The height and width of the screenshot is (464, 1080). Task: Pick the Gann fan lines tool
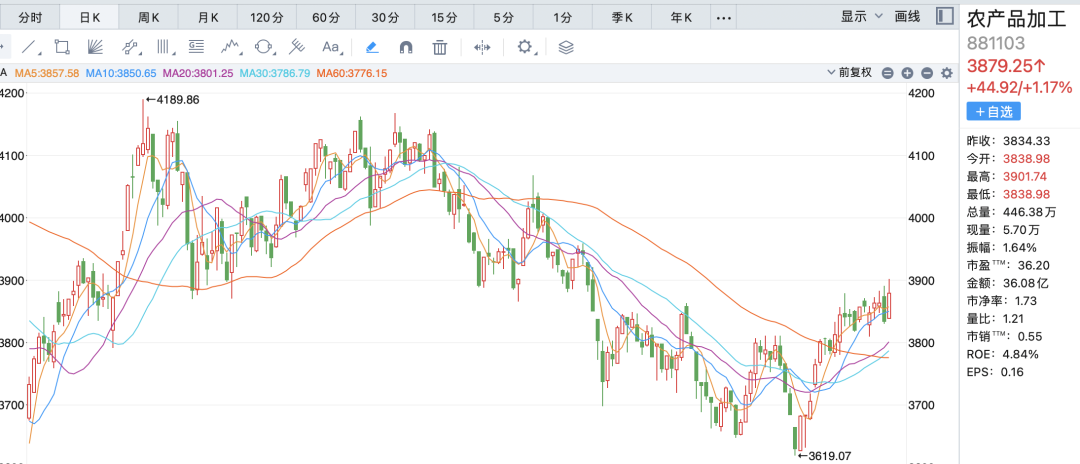(96, 46)
